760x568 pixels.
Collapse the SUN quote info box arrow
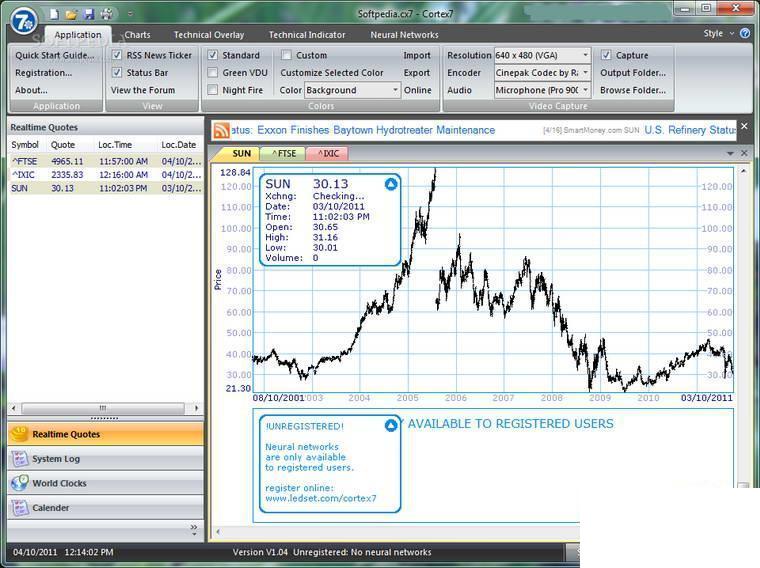pos(391,184)
